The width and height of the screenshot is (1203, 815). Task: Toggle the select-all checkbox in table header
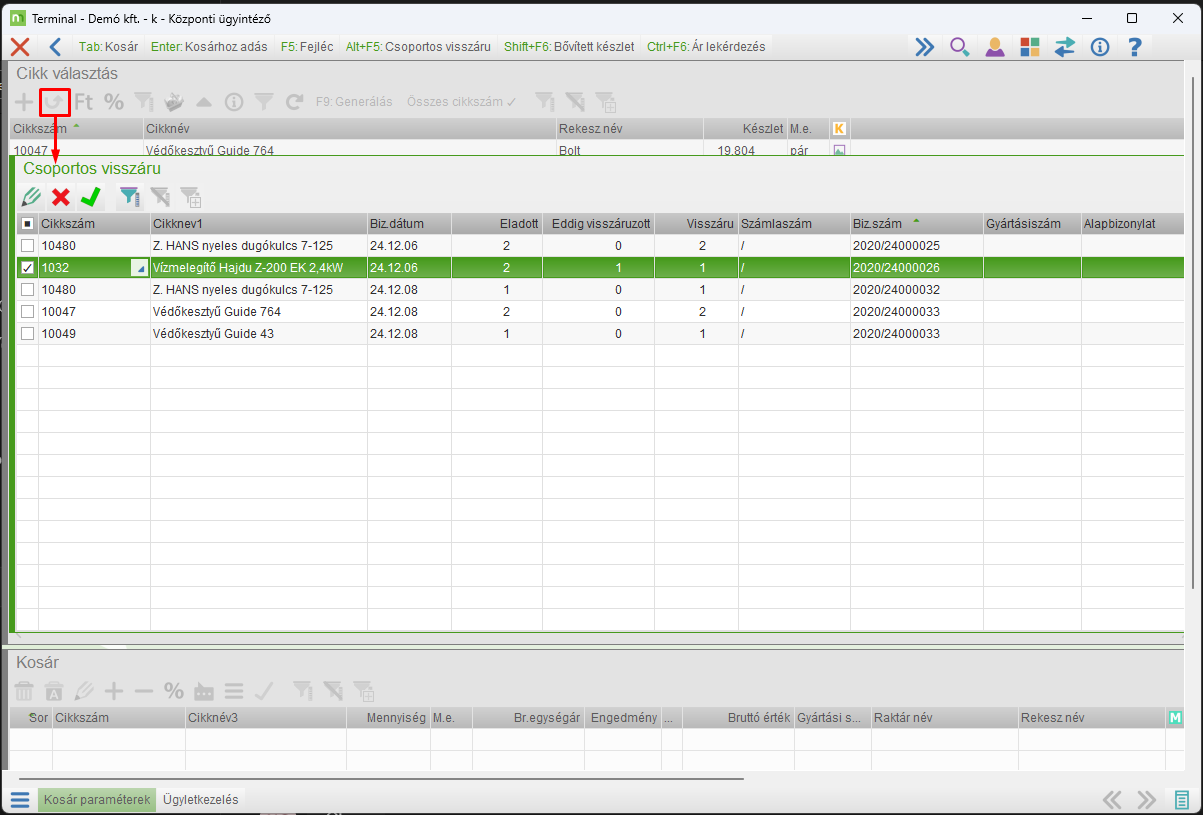coord(28,224)
